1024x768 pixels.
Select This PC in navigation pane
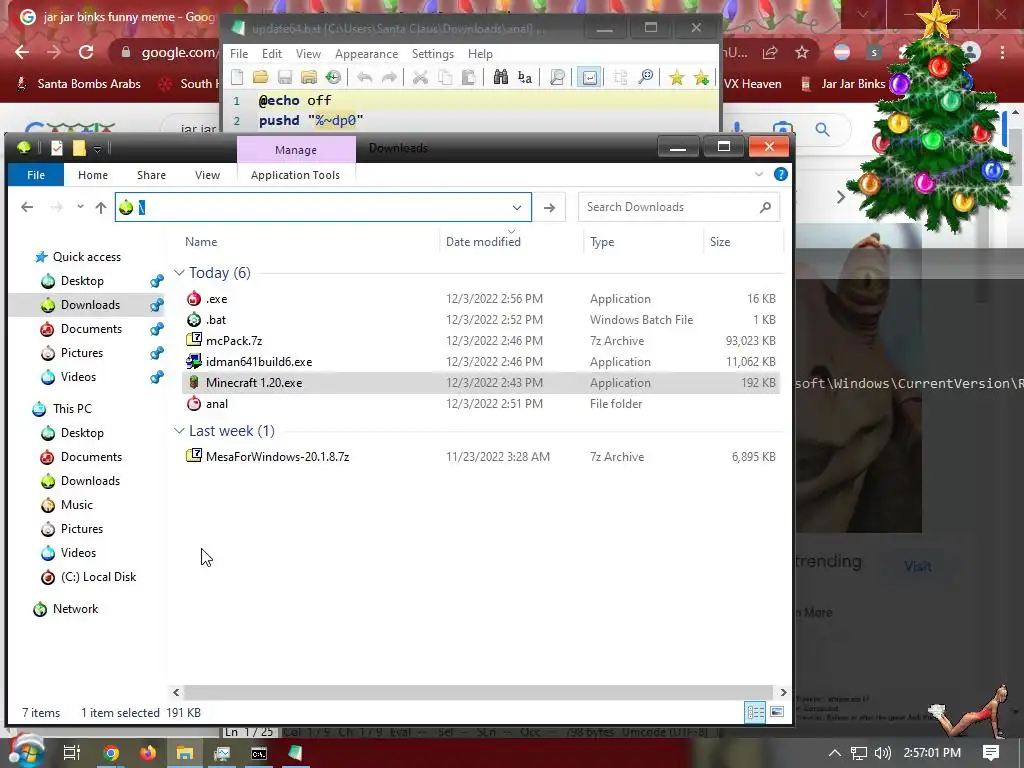72,408
